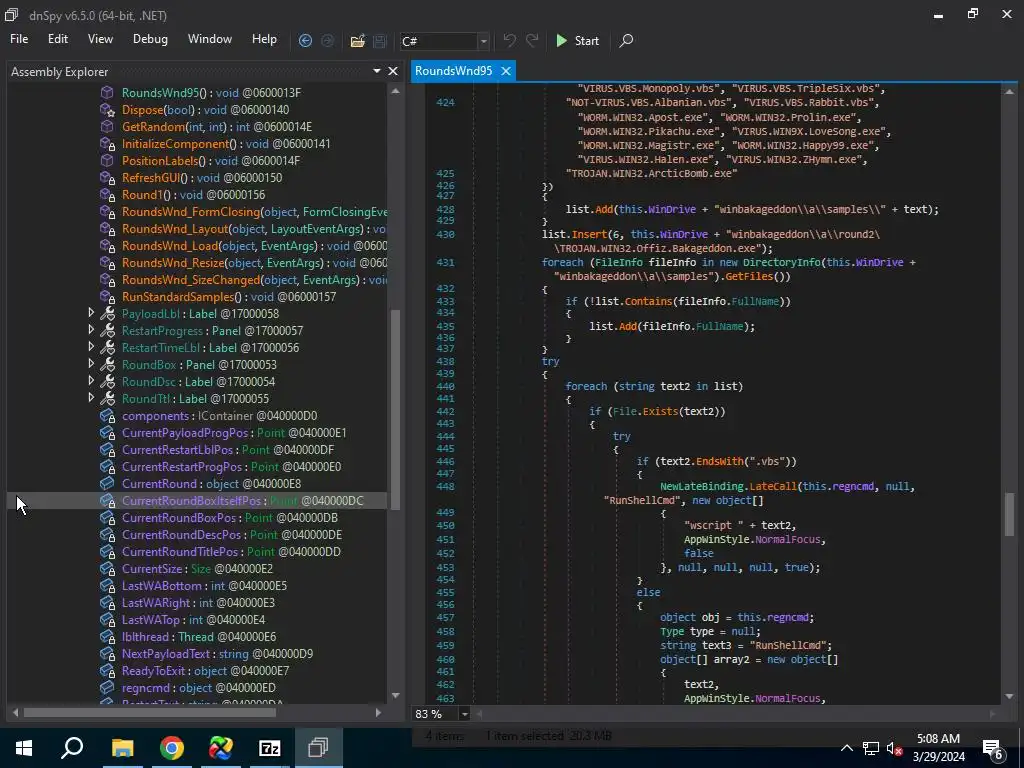Select RefreshGUI() method in tree

202,178
